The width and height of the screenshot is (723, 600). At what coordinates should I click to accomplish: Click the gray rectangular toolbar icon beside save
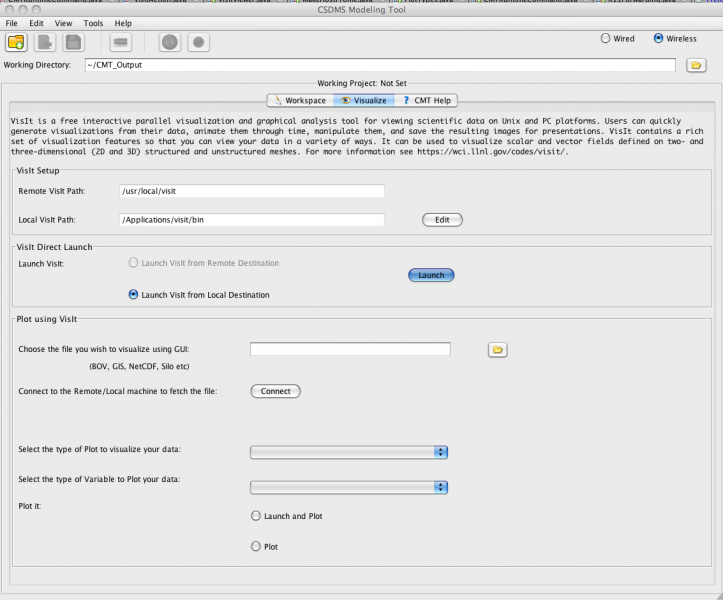[120, 42]
